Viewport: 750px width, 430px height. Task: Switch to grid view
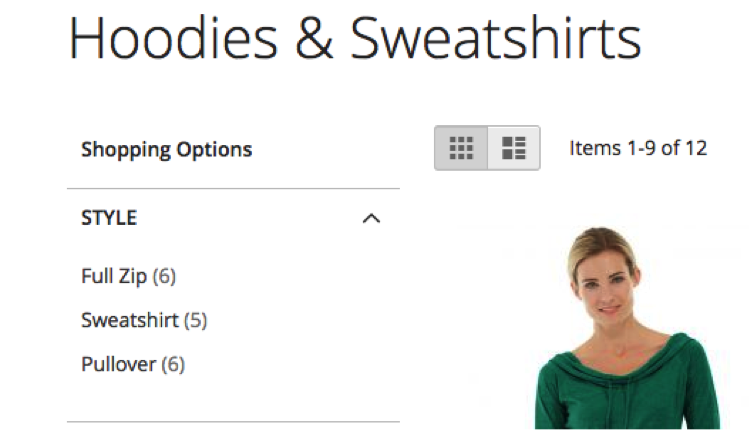pyautogui.click(x=461, y=148)
